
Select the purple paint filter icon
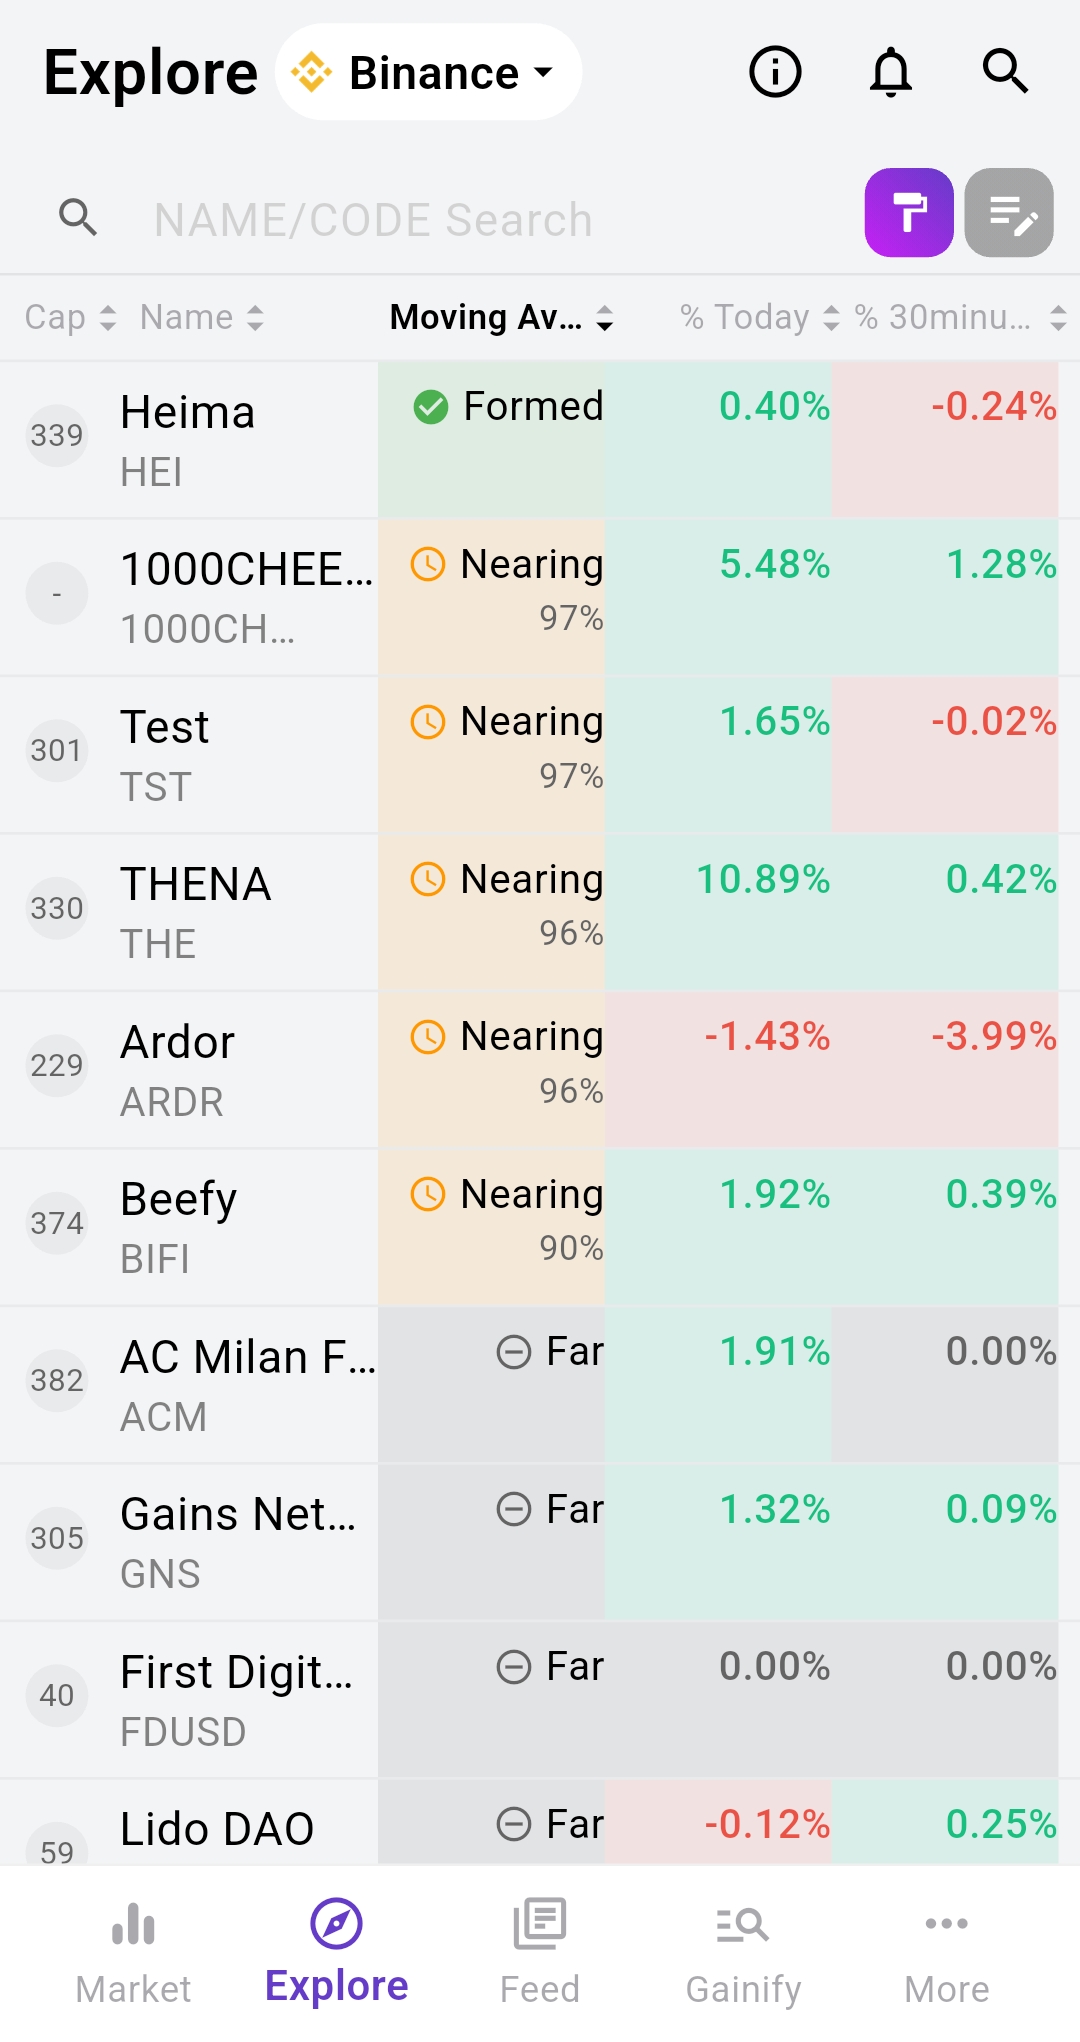tap(908, 214)
